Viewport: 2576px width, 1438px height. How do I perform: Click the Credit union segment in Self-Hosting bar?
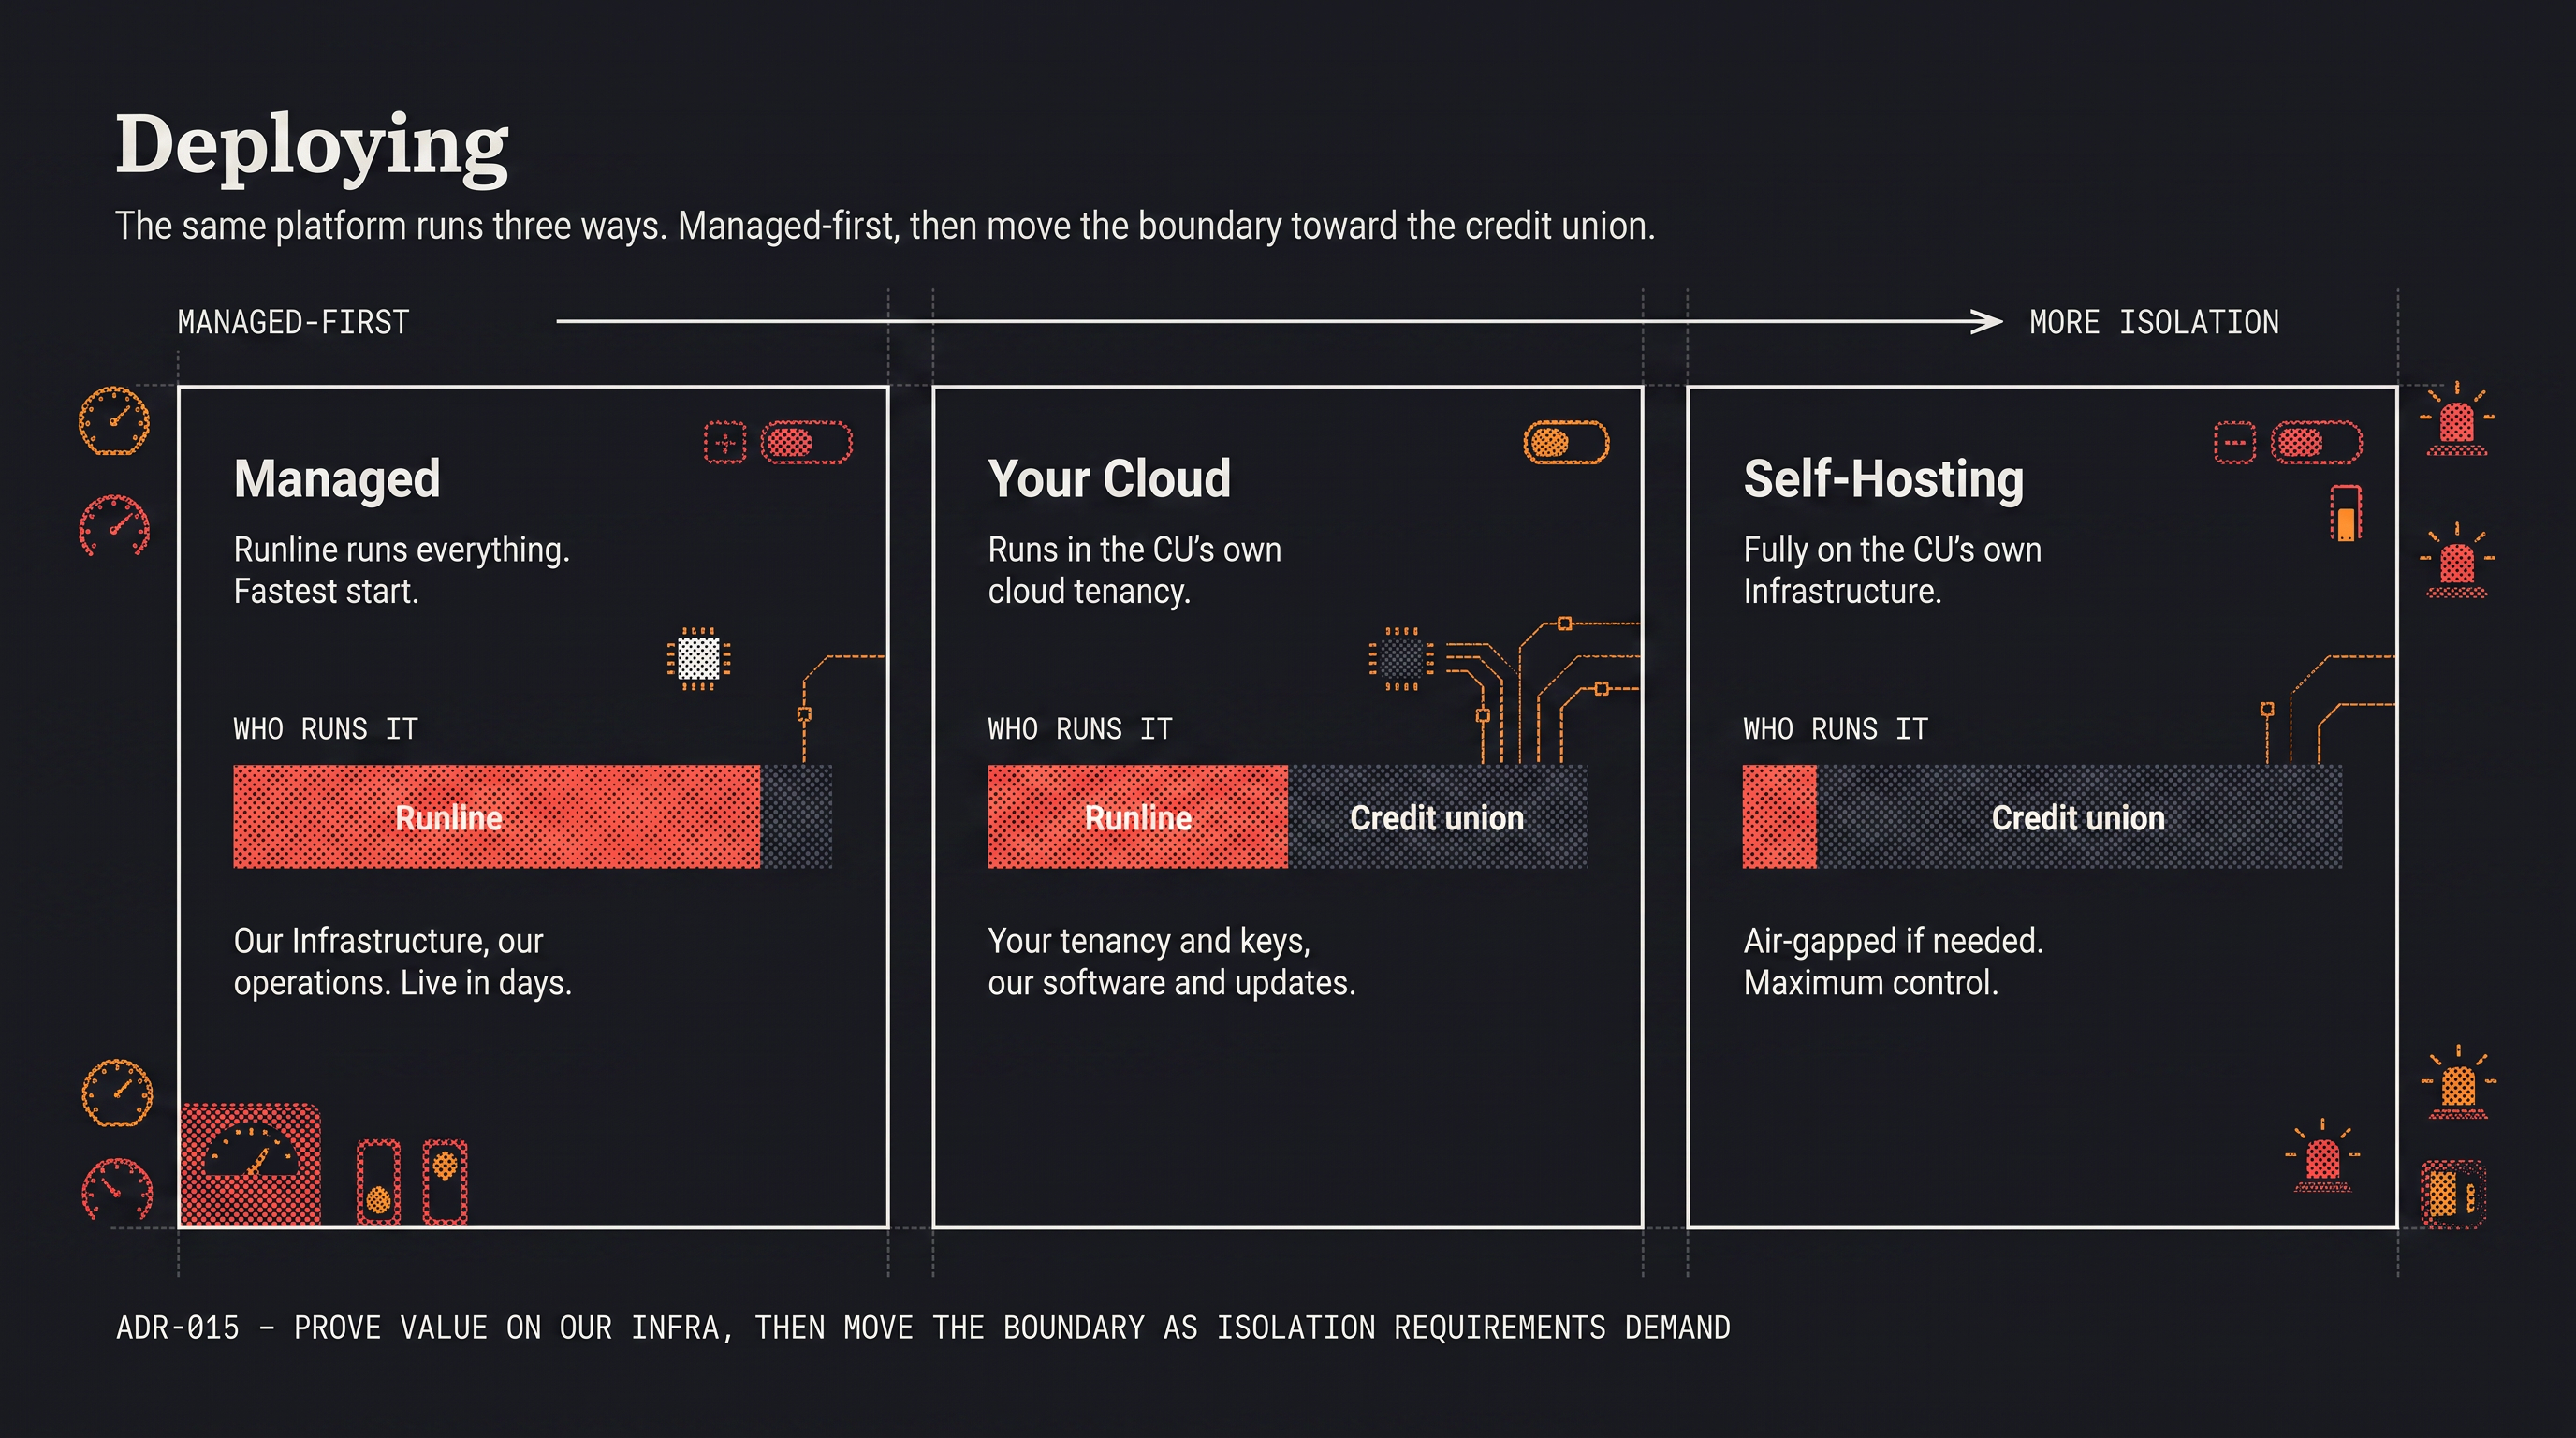[2079, 817]
